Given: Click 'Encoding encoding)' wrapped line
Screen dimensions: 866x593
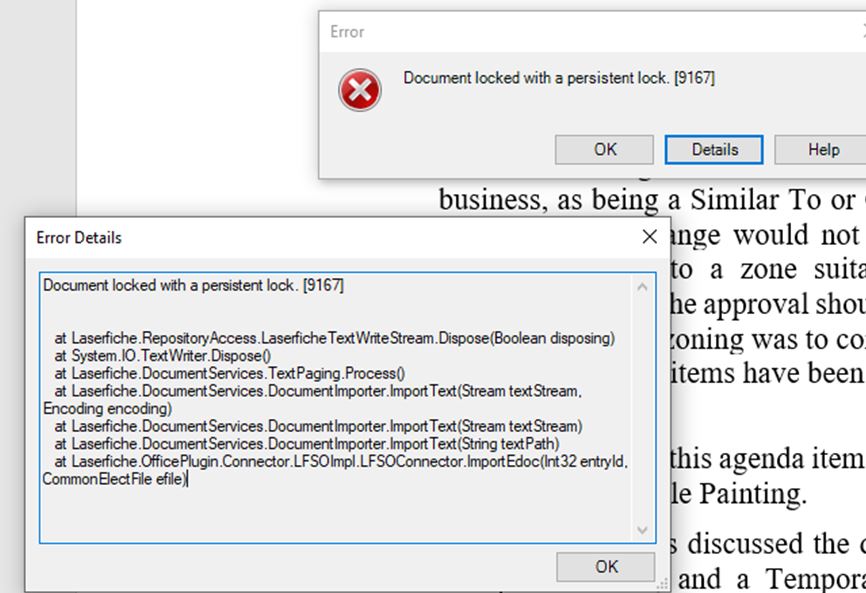Looking at the screenshot, I should coord(108,409).
